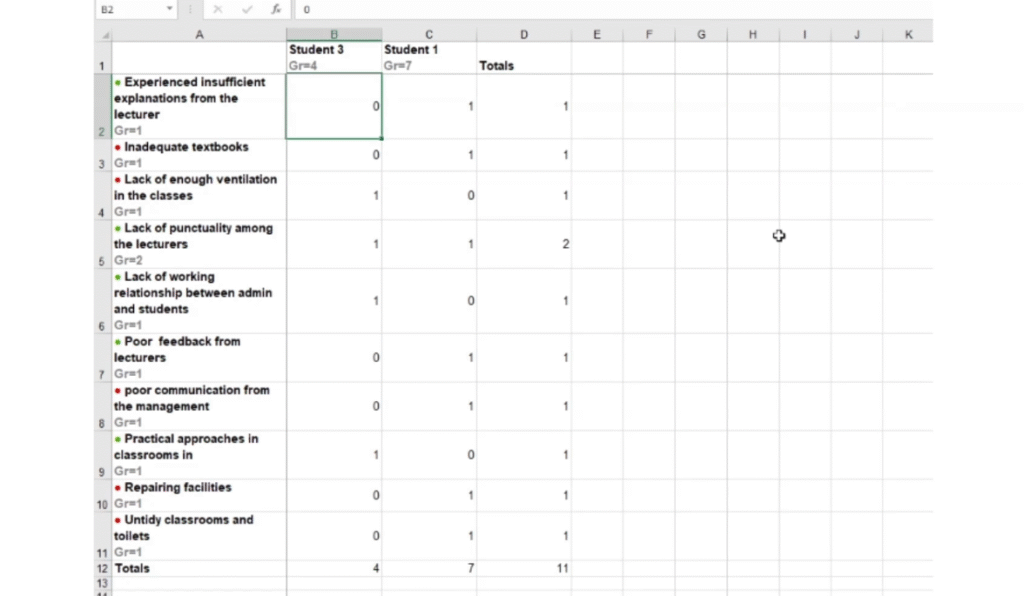Open the Name Box dropdown arrow

click(170, 9)
